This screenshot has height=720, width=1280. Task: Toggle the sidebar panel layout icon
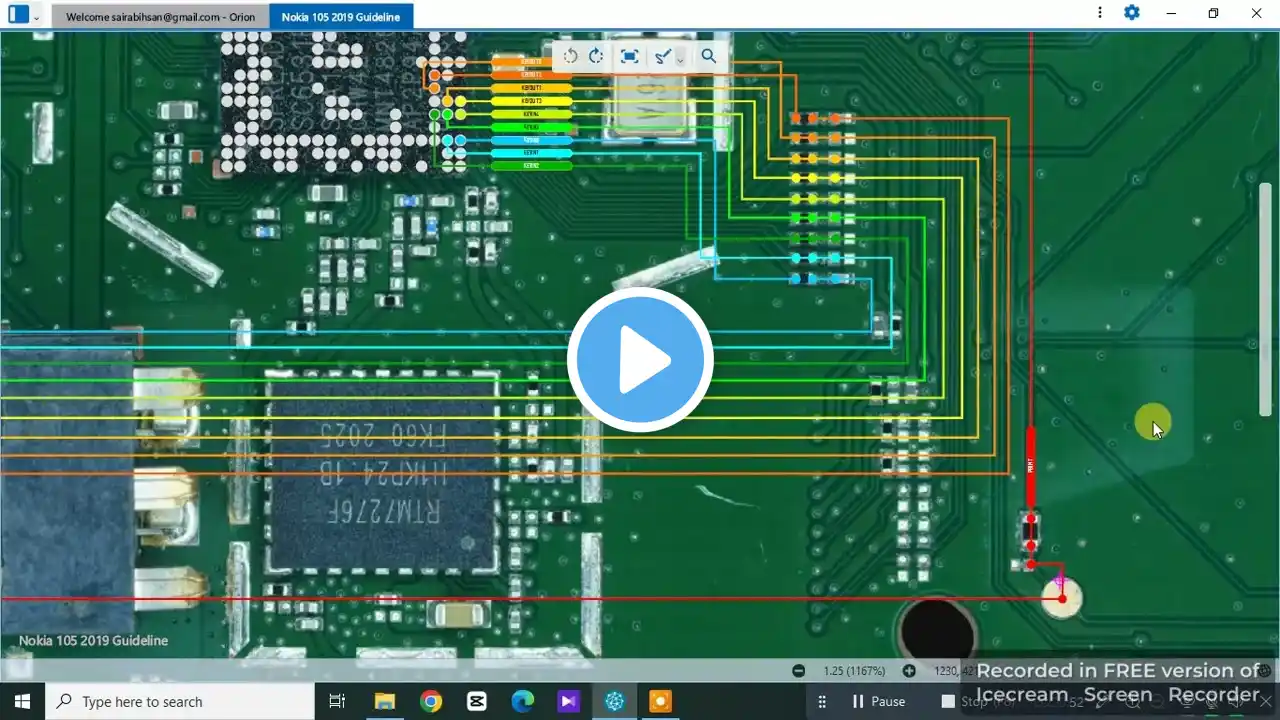[x=18, y=15]
